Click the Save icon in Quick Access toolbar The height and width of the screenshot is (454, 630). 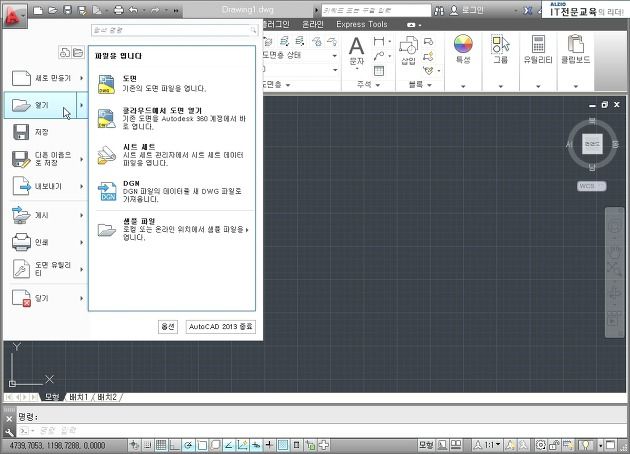pyautogui.click(x=68, y=10)
